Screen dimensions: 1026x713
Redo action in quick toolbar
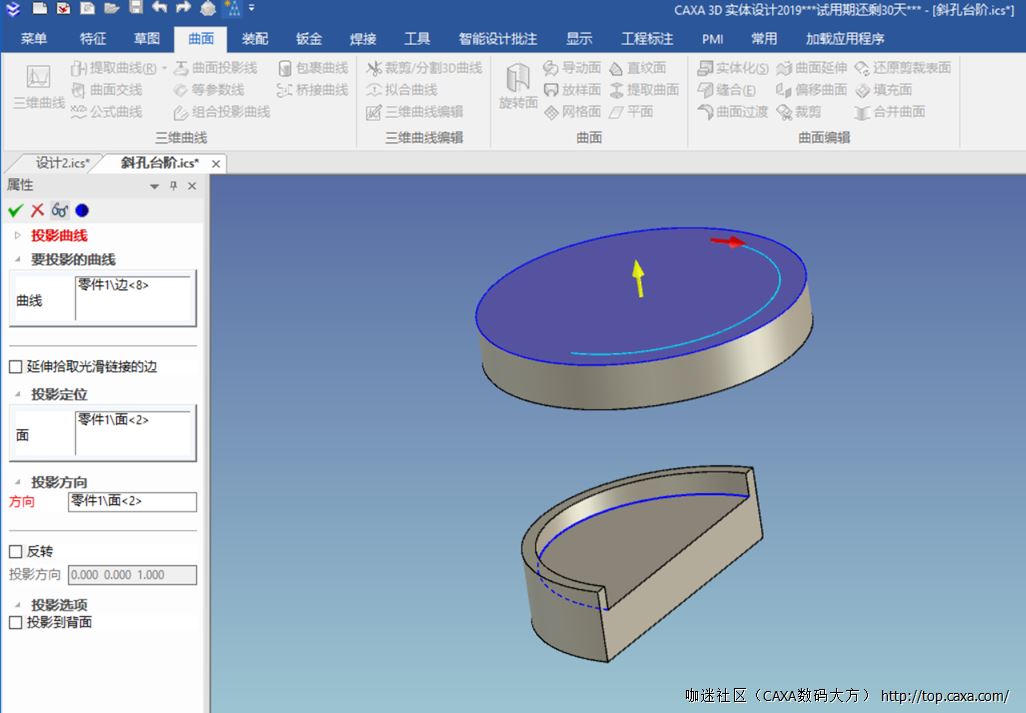[183, 8]
